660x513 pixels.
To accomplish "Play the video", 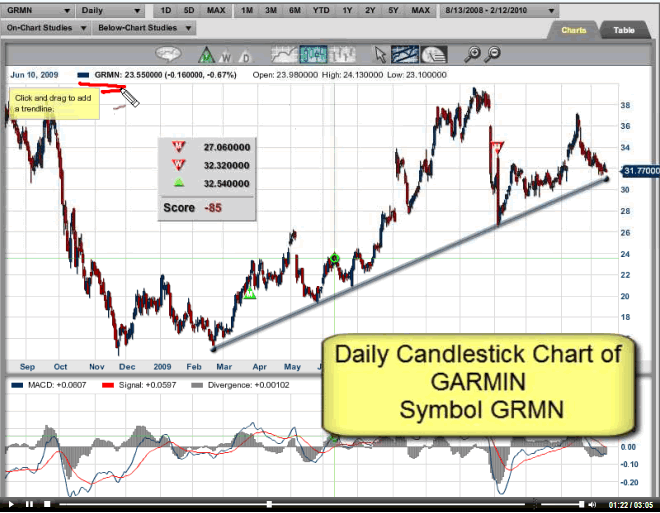I will [x=11, y=504].
